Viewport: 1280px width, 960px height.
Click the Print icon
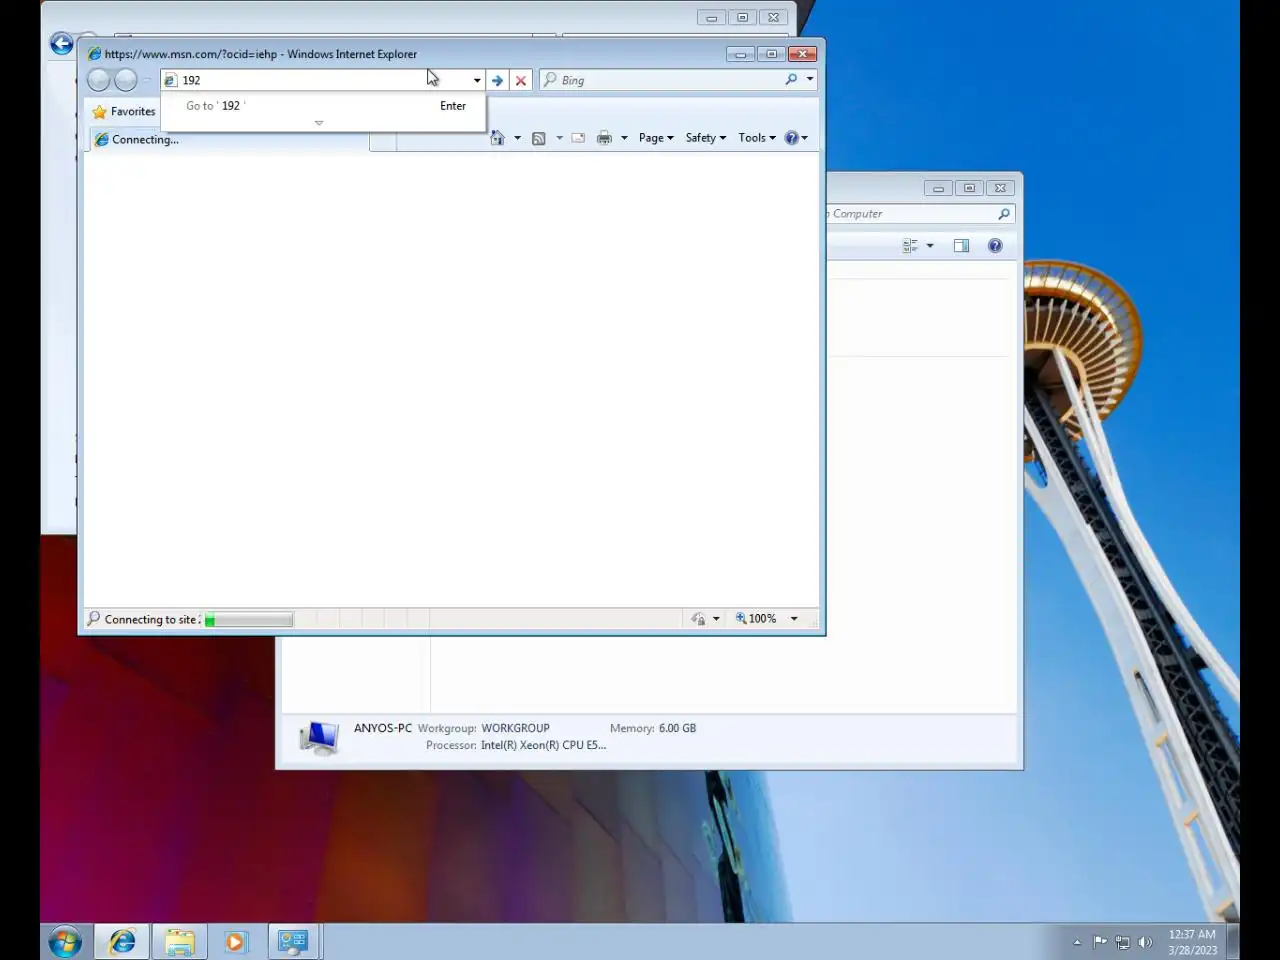point(604,138)
